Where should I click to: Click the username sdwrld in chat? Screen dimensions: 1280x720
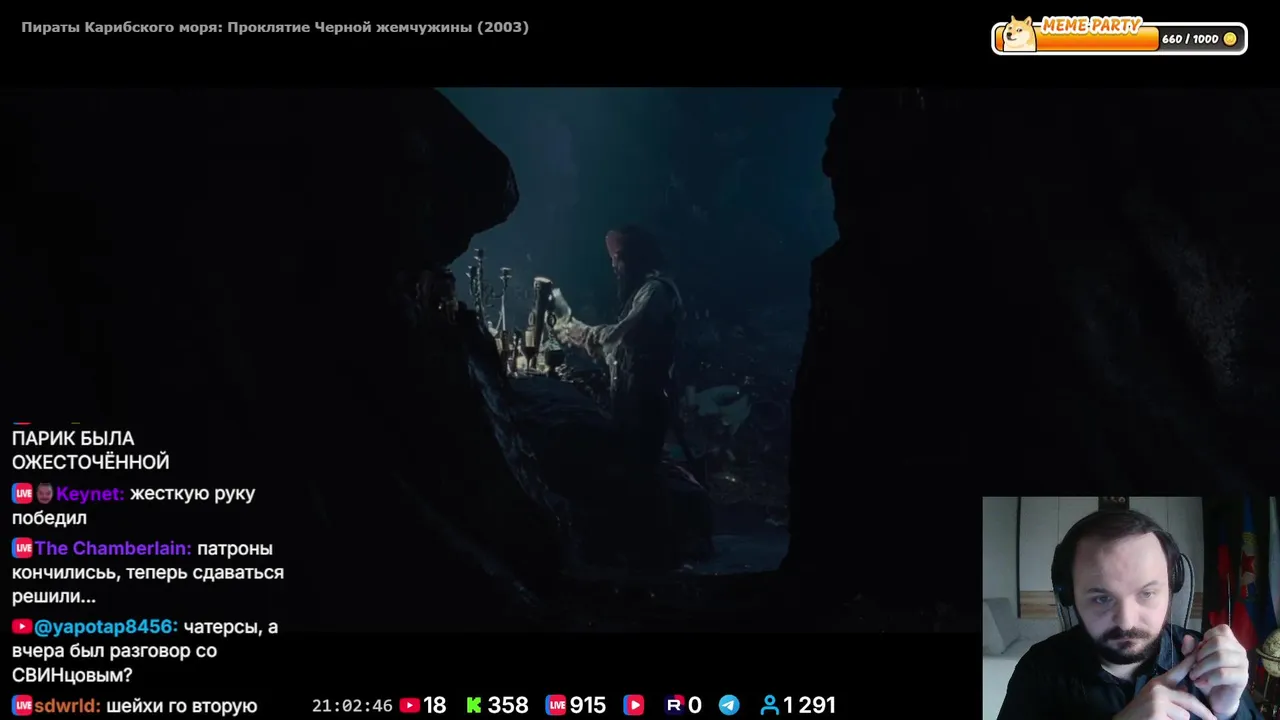(67, 706)
